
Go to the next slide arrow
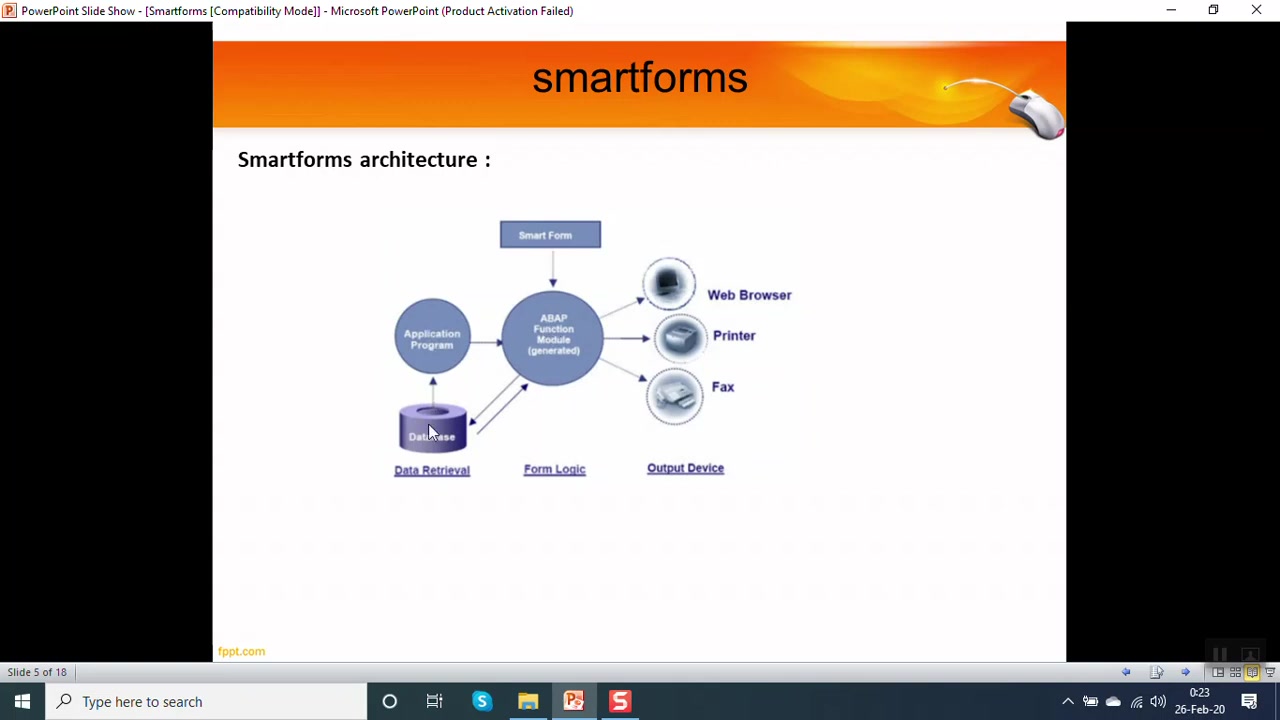tap(1186, 672)
